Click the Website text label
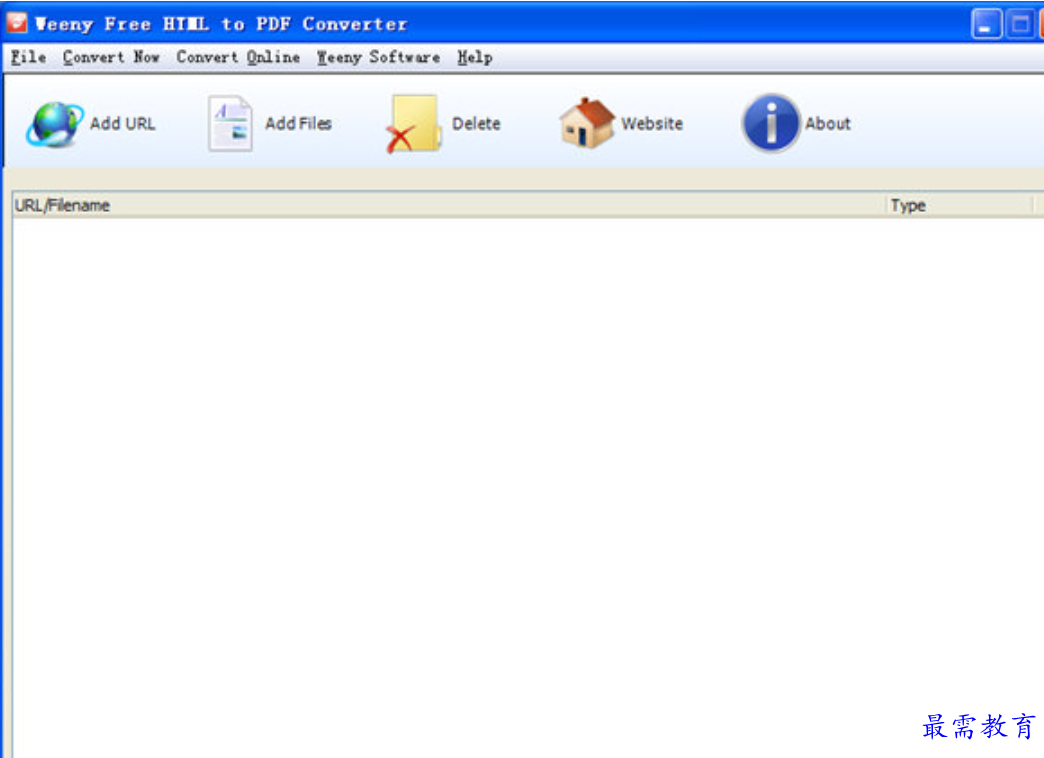The image size is (1044, 758). click(652, 124)
